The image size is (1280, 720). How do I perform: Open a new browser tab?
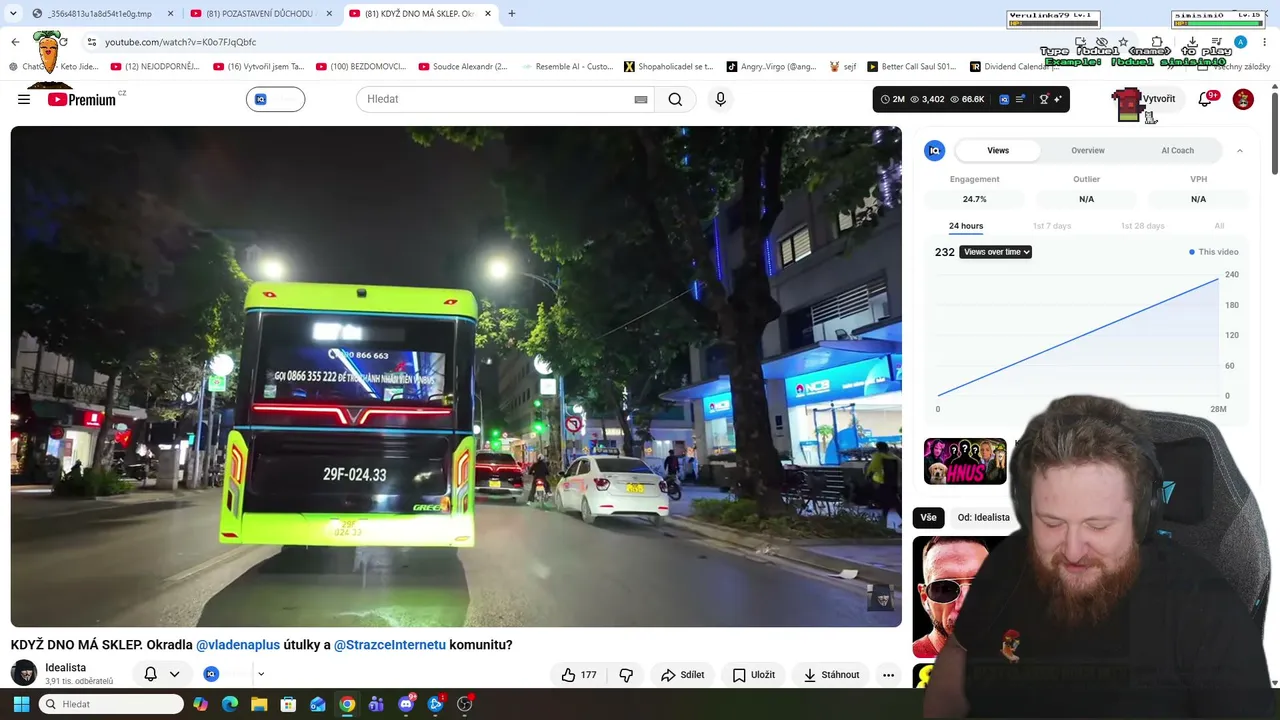tap(511, 14)
